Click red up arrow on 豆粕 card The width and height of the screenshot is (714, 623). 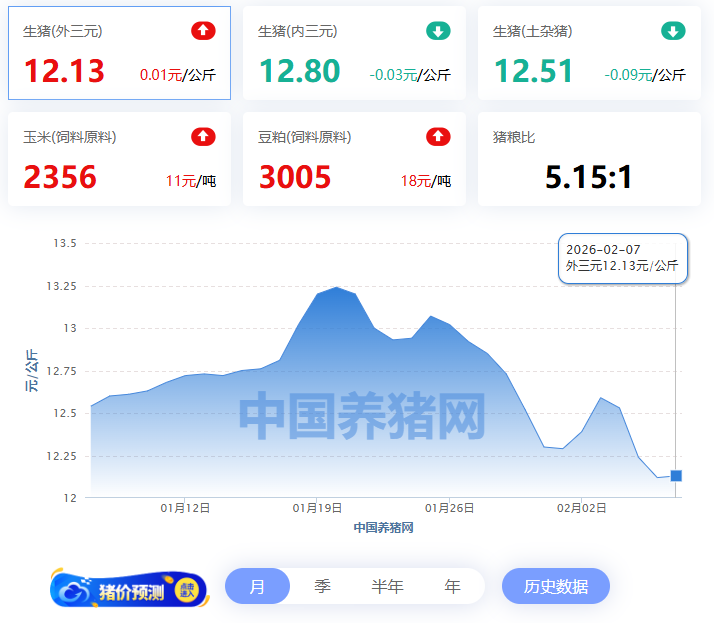tap(438, 137)
